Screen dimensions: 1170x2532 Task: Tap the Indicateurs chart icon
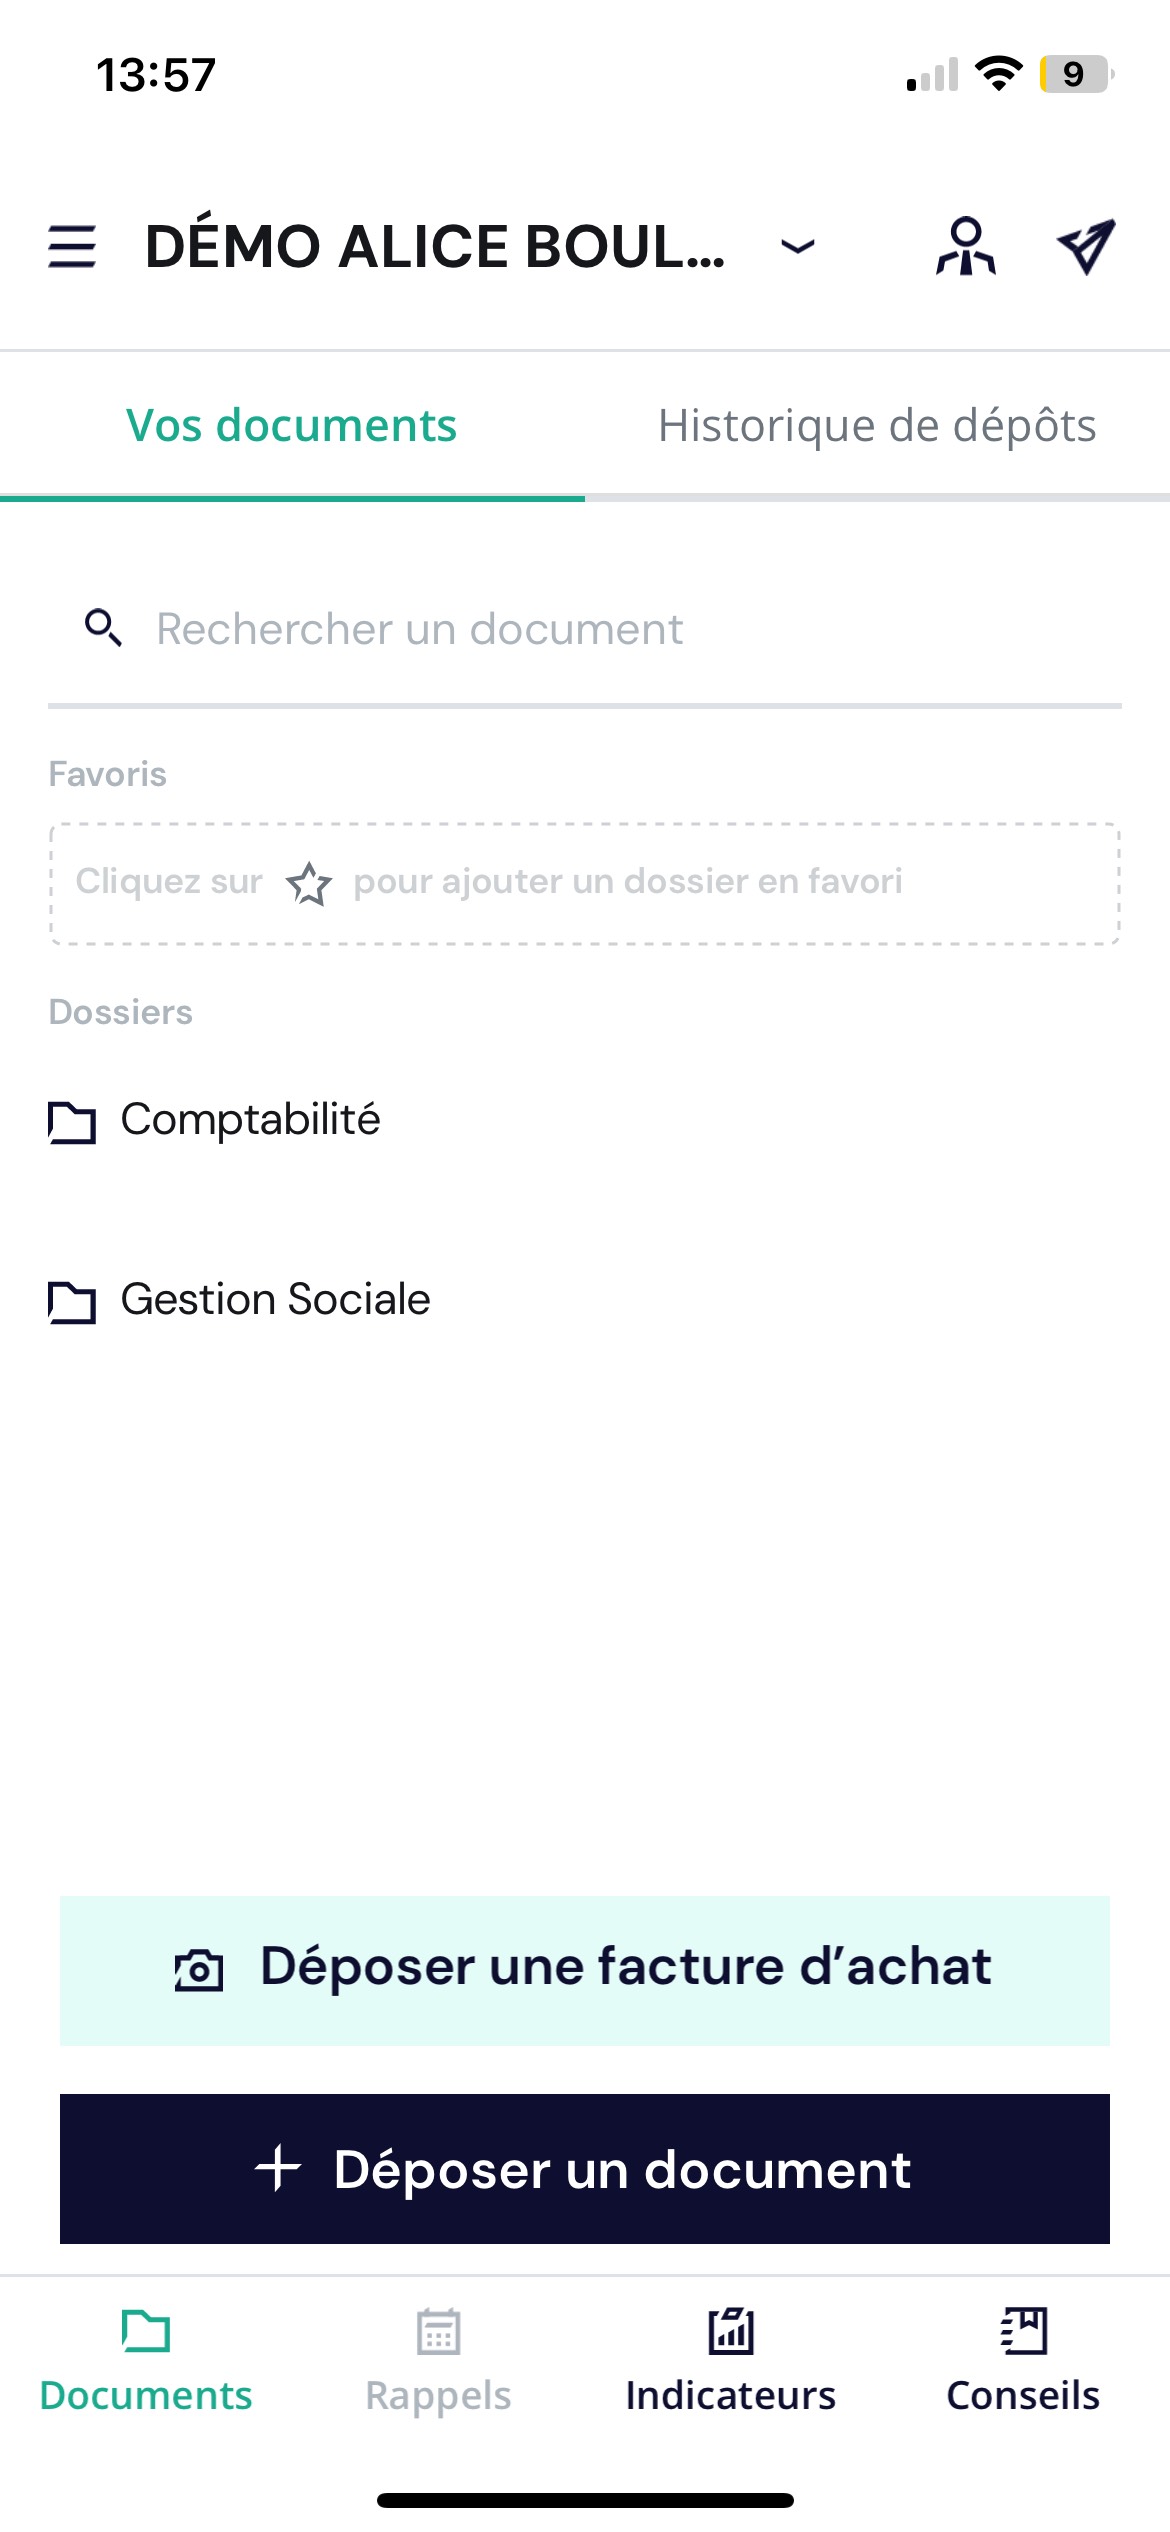click(731, 2331)
